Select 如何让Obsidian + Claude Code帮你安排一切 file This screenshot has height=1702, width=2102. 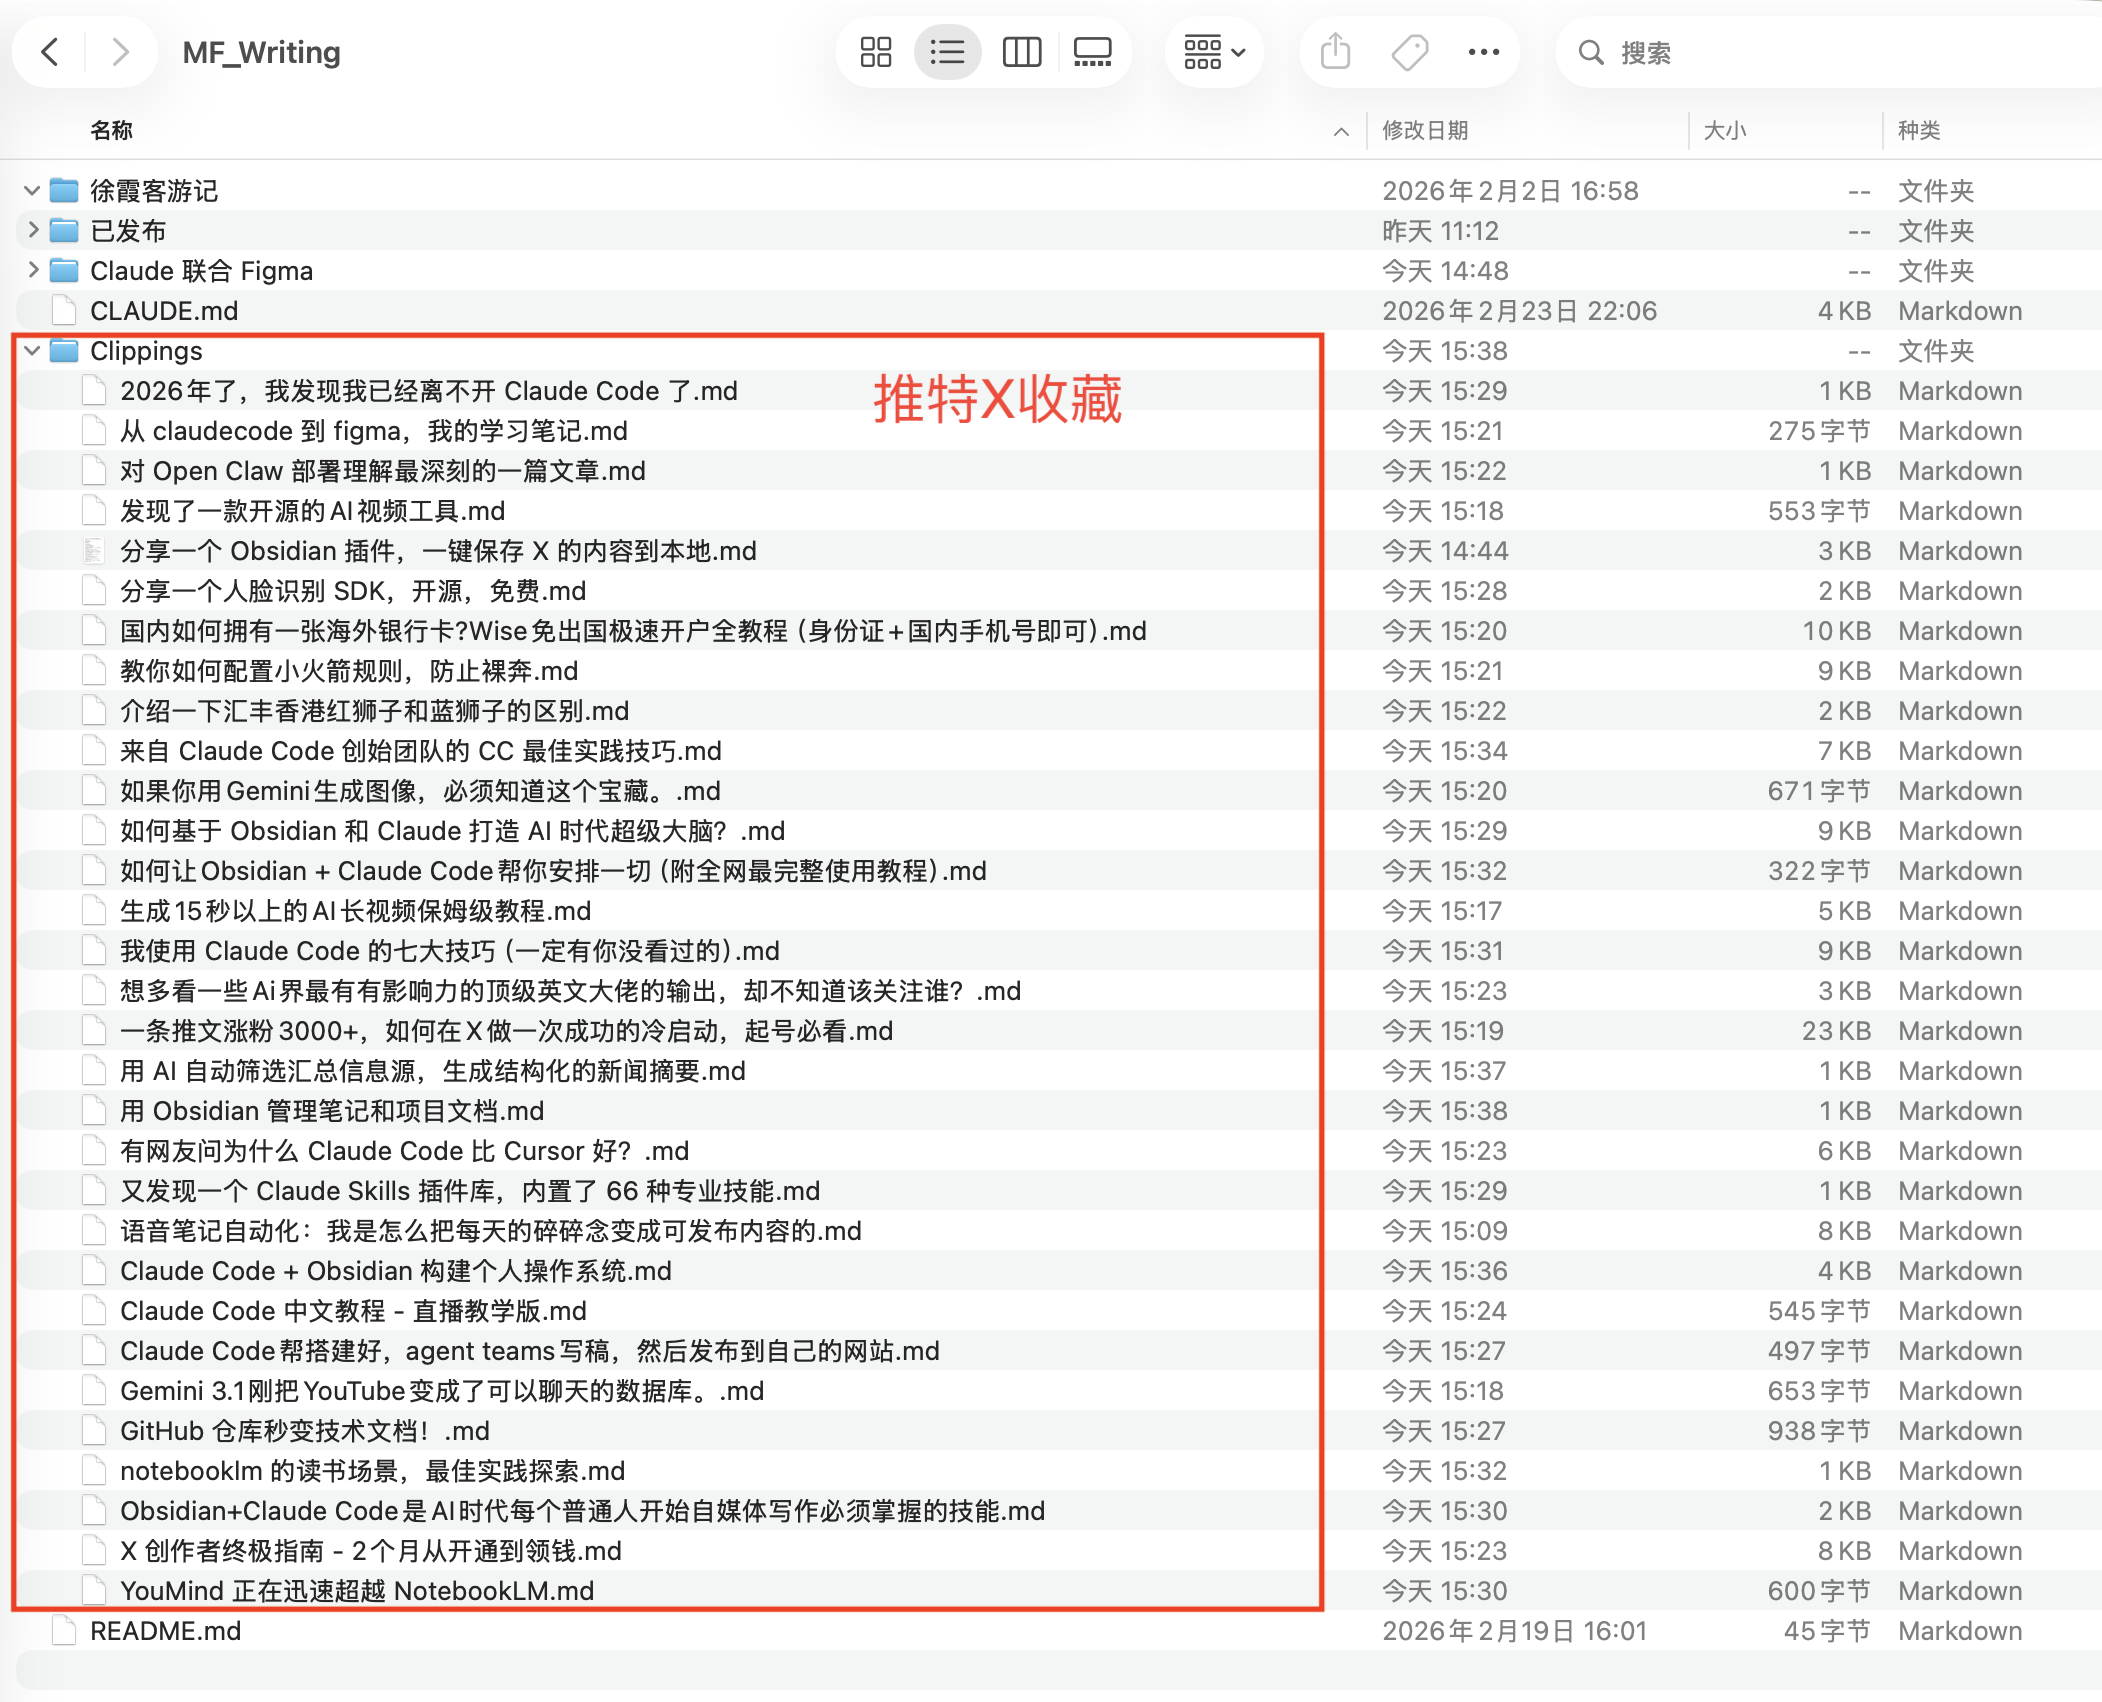pyautogui.click(x=553, y=870)
